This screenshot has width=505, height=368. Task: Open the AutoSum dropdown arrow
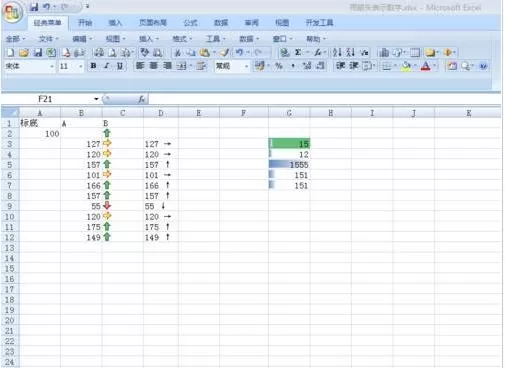pyautogui.click(x=307, y=52)
